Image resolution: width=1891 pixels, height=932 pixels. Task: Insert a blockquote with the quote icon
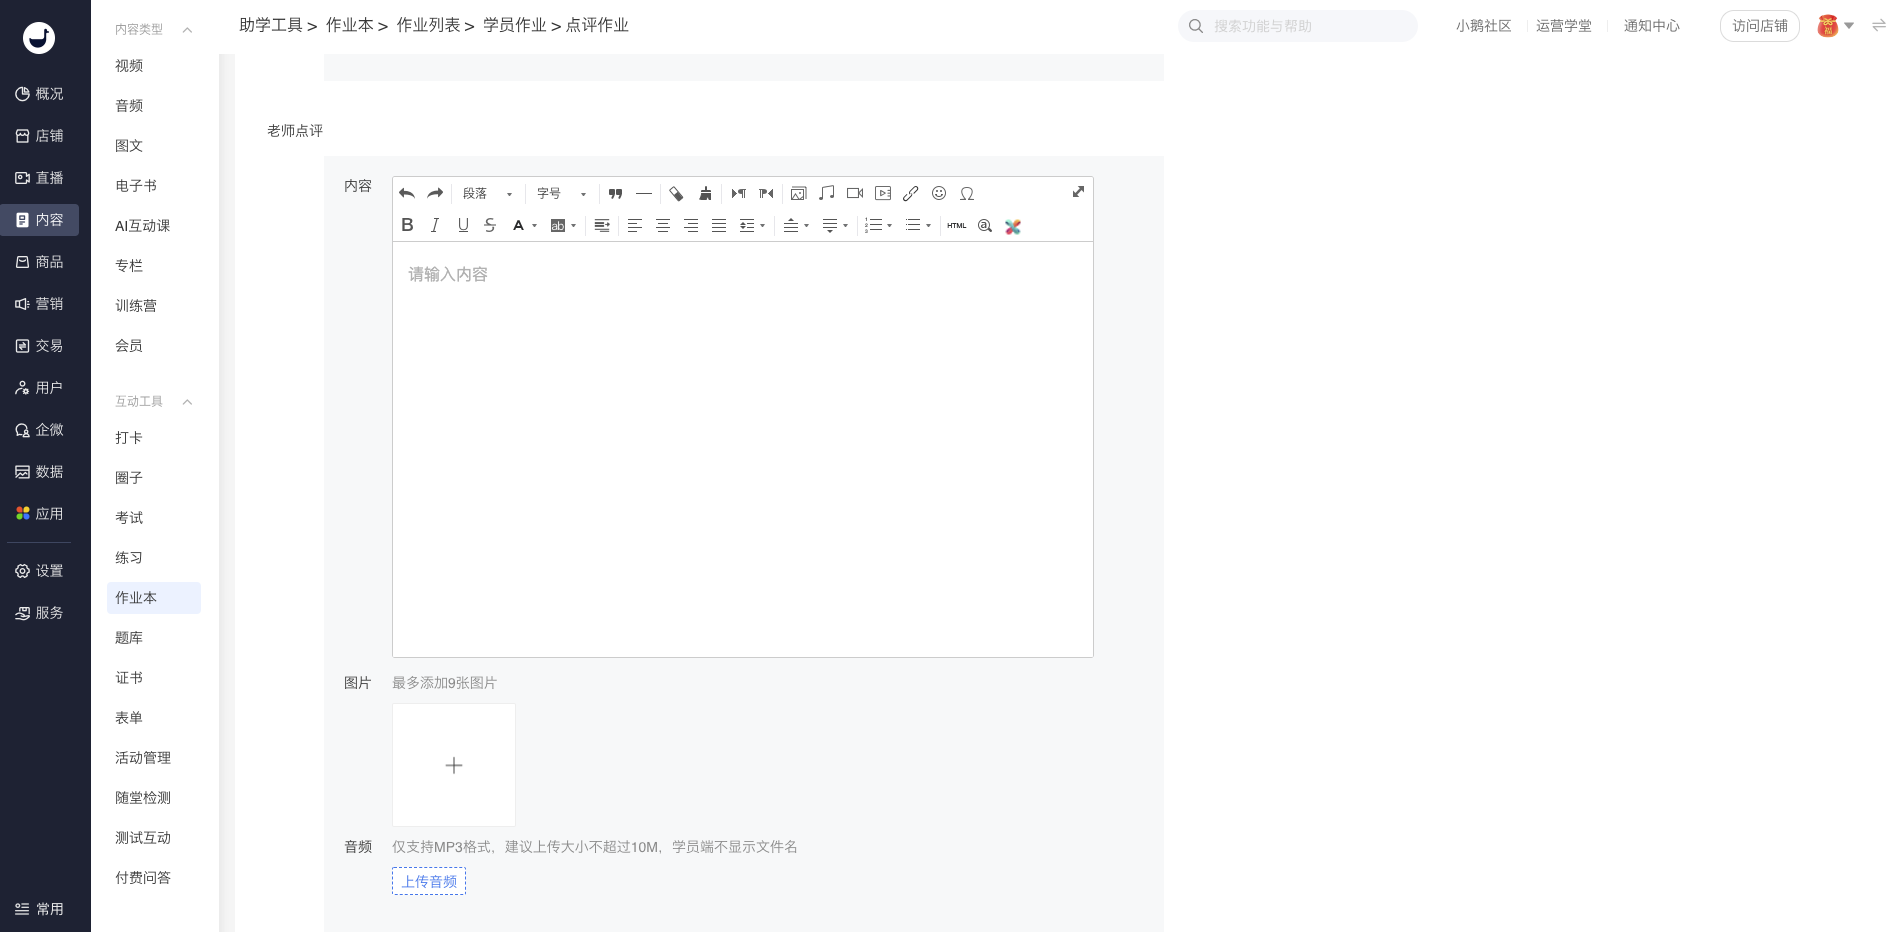point(616,194)
